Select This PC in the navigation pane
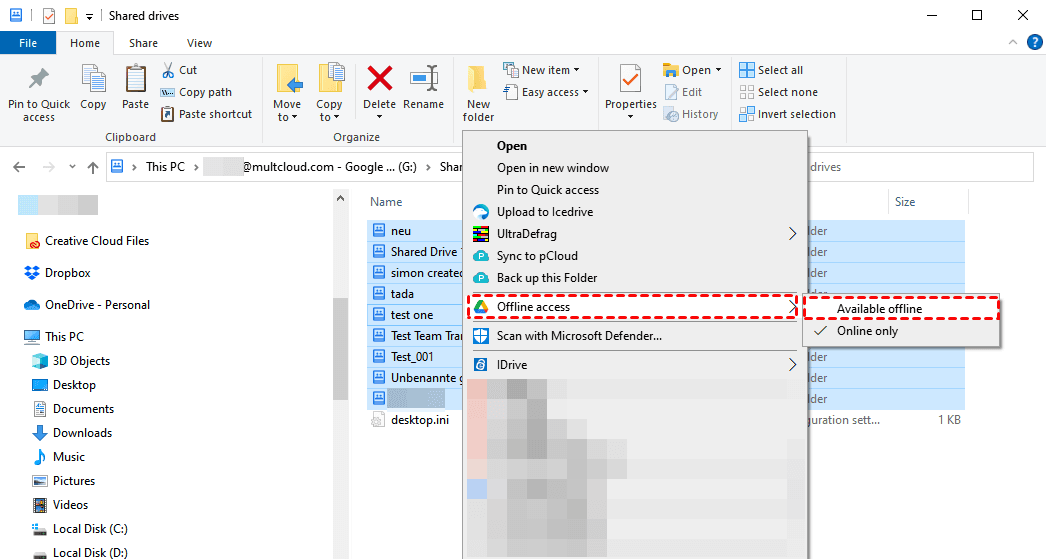1047x559 pixels. click(x=54, y=337)
